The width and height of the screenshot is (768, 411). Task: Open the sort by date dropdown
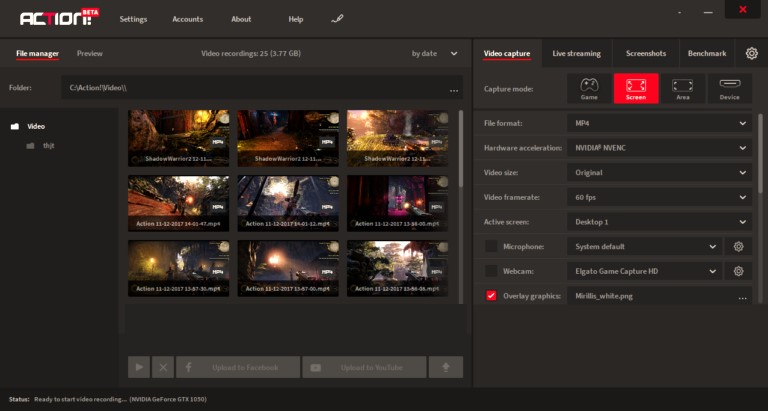434,53
